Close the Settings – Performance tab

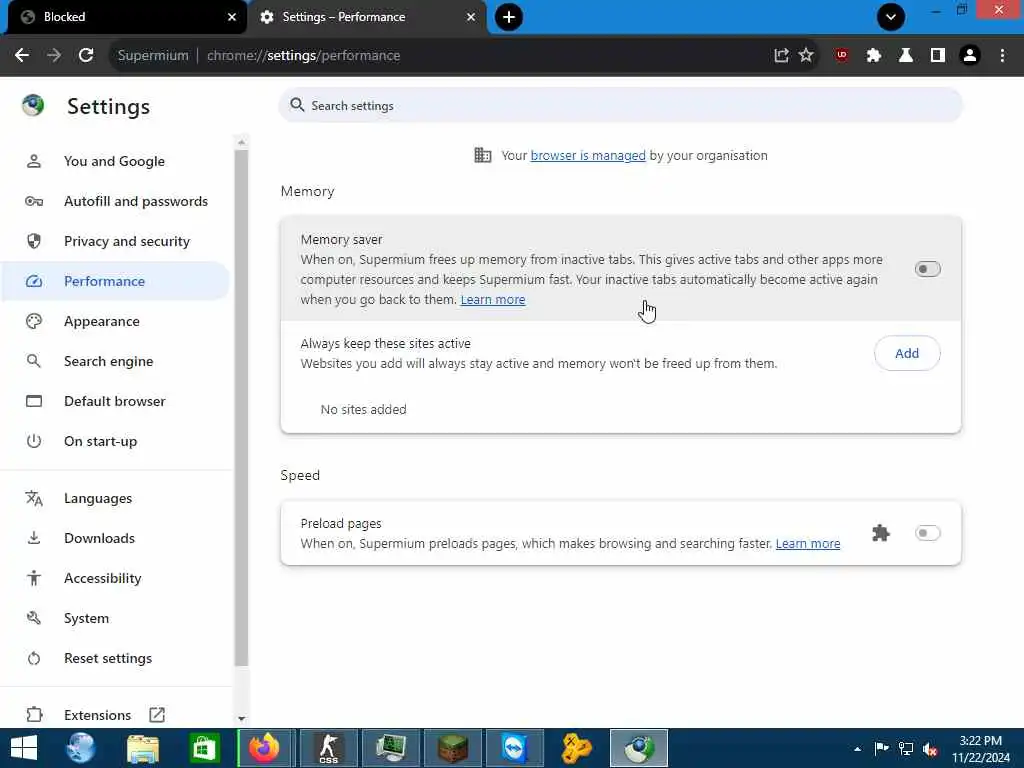471,17
